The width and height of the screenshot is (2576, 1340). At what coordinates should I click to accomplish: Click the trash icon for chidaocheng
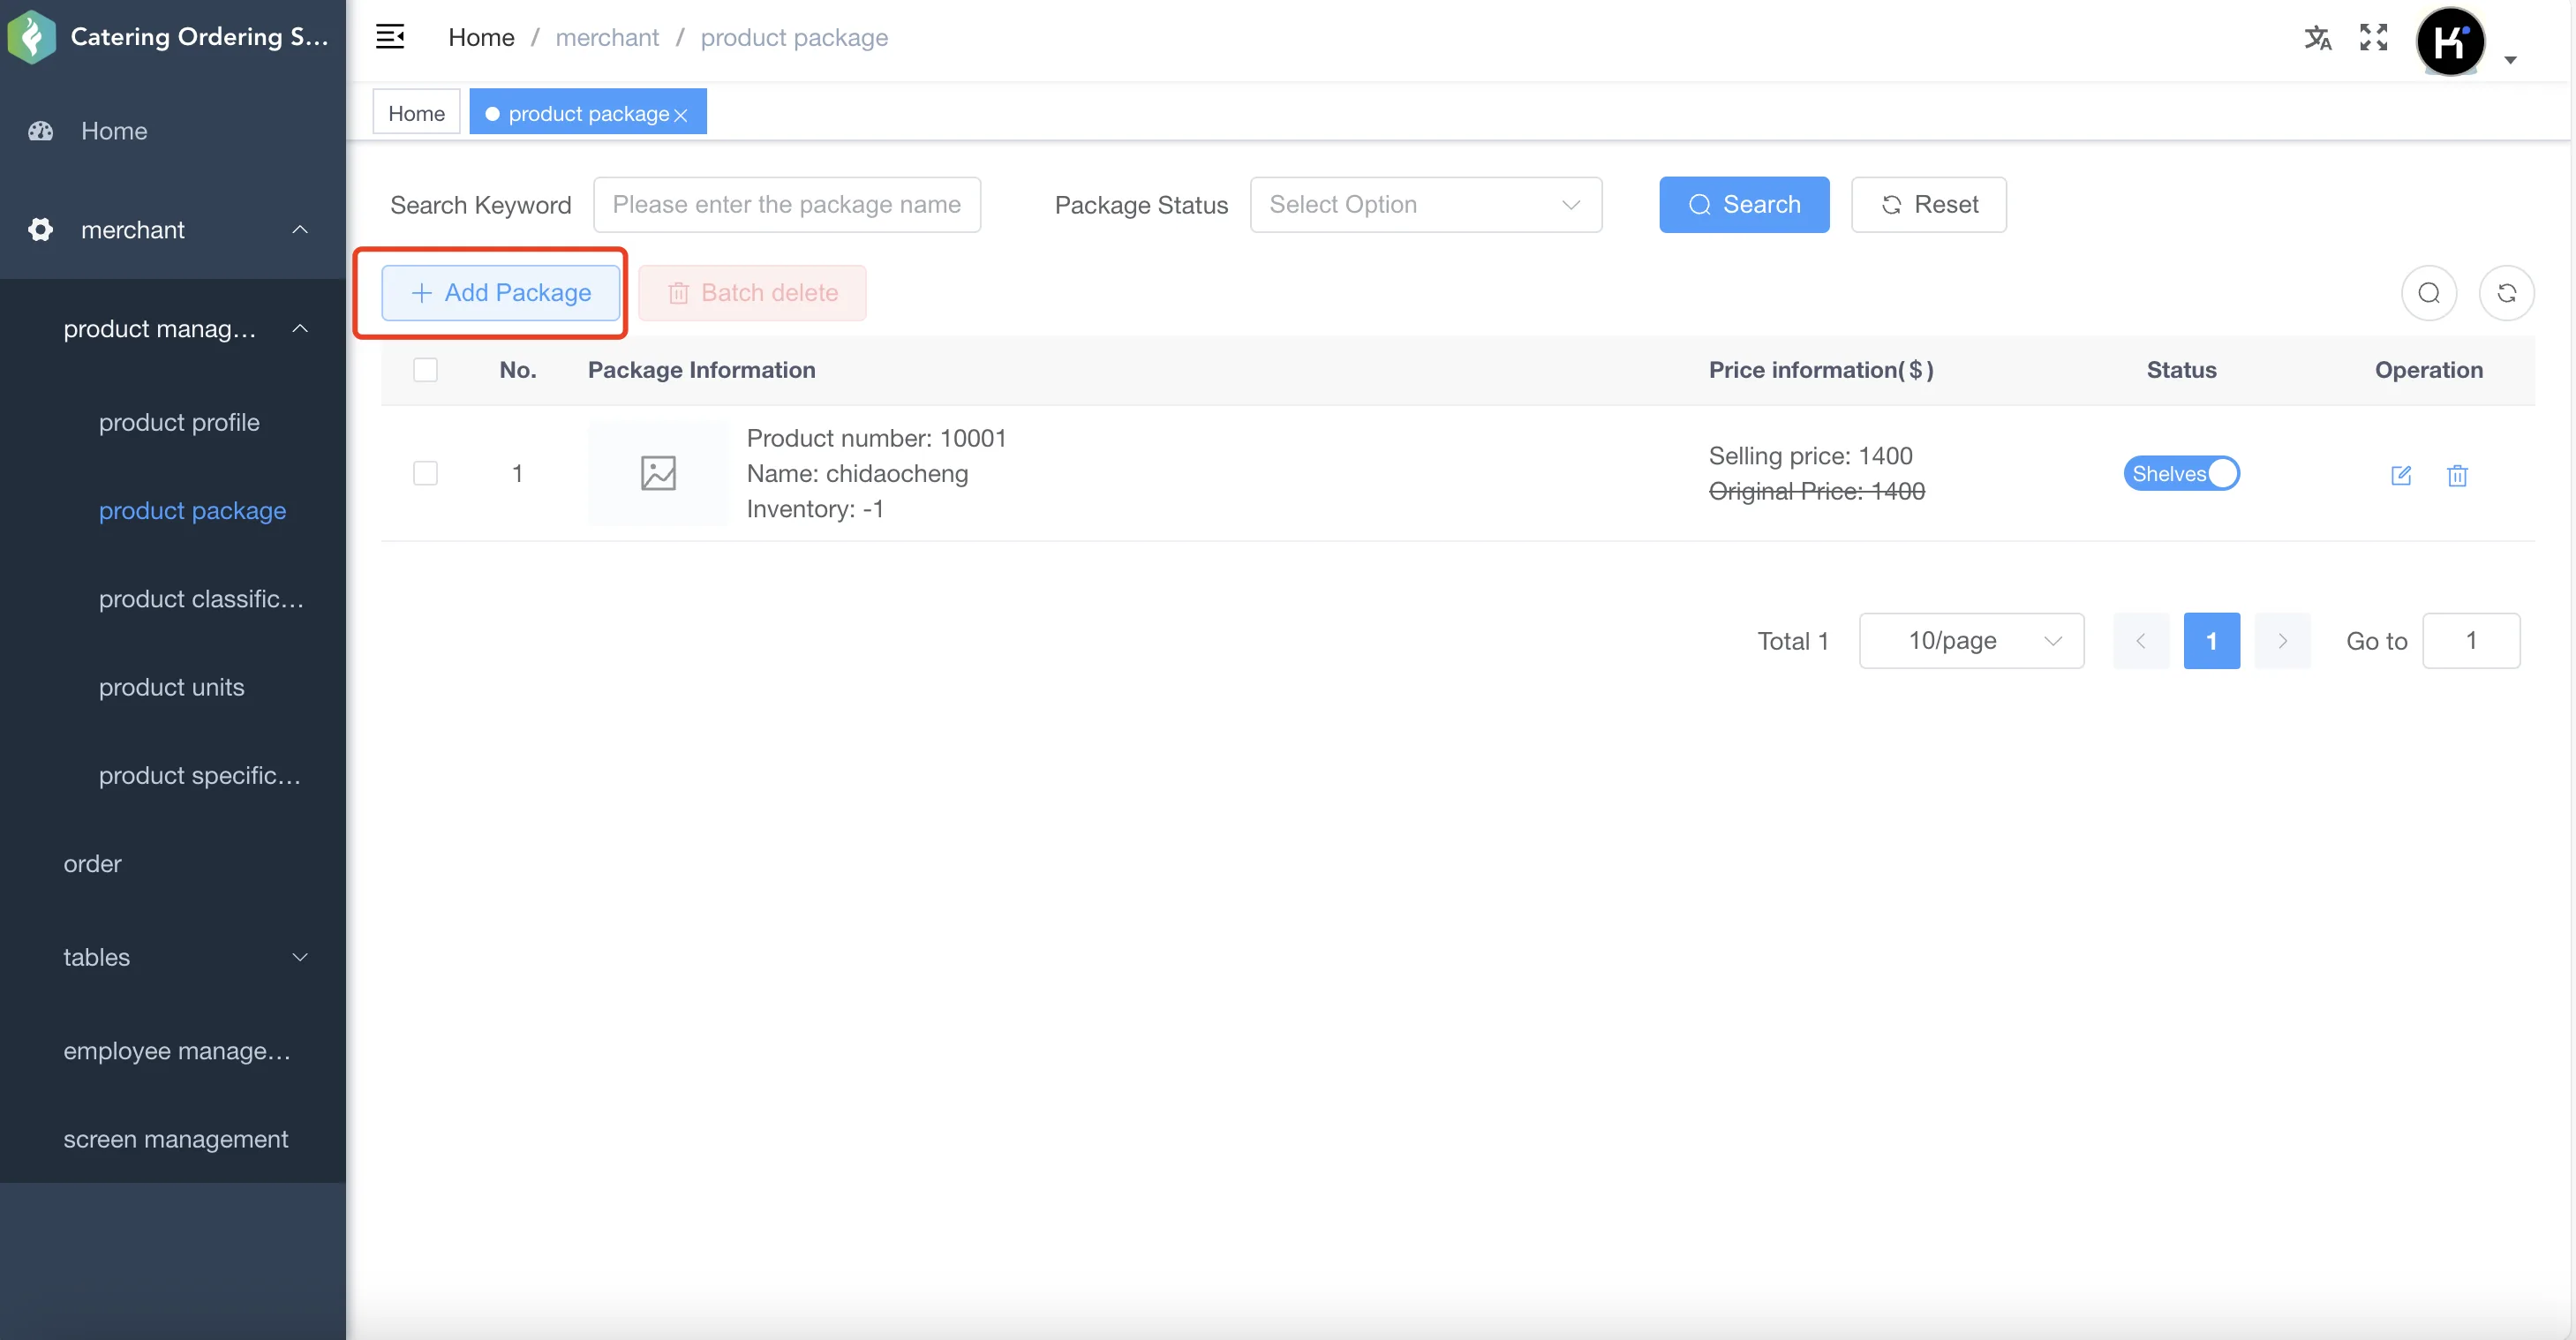click(2457, 475)
